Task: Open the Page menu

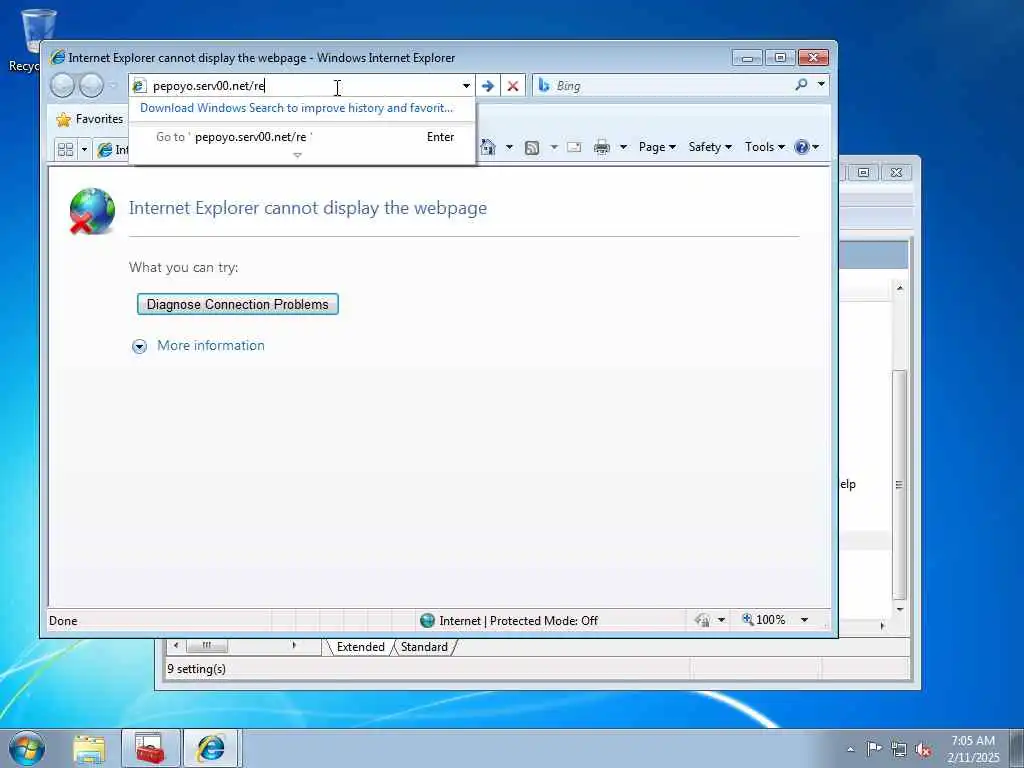Action: (x=657, y=147)
